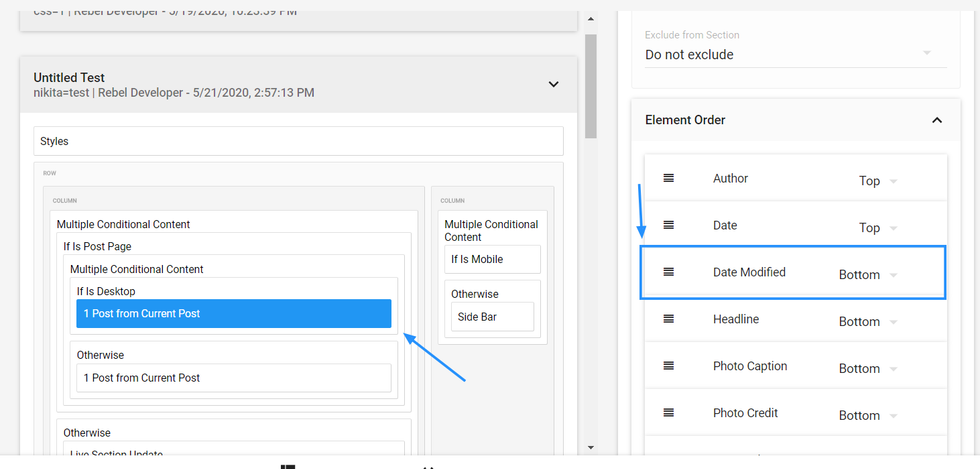This screenshot has height=469, width=980.
Task: Select 1 Post from Current Post under Otherwise
Action: [x=233, y=378]
